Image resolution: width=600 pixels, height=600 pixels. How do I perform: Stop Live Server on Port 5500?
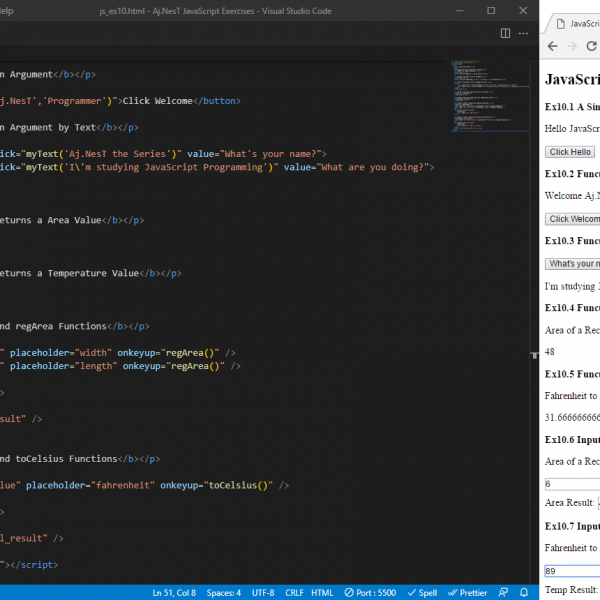(x=372, y=592)
